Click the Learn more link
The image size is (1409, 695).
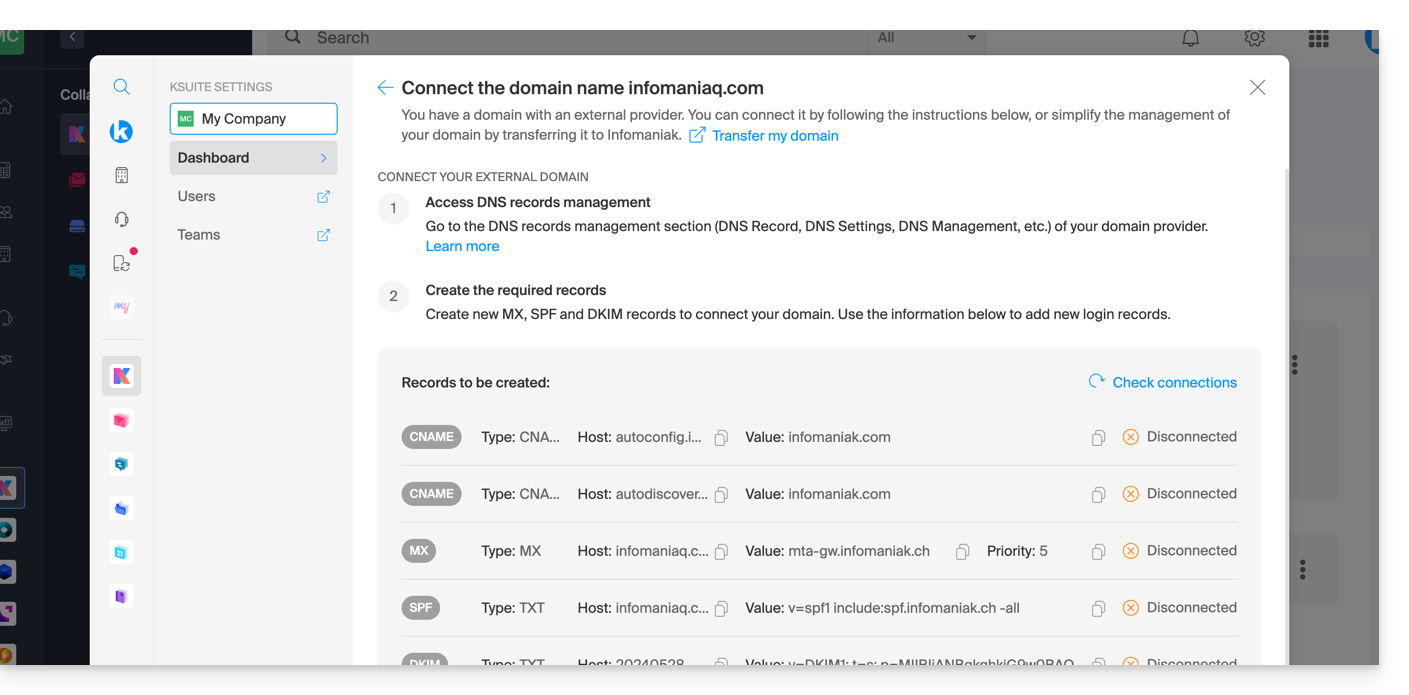462,246
